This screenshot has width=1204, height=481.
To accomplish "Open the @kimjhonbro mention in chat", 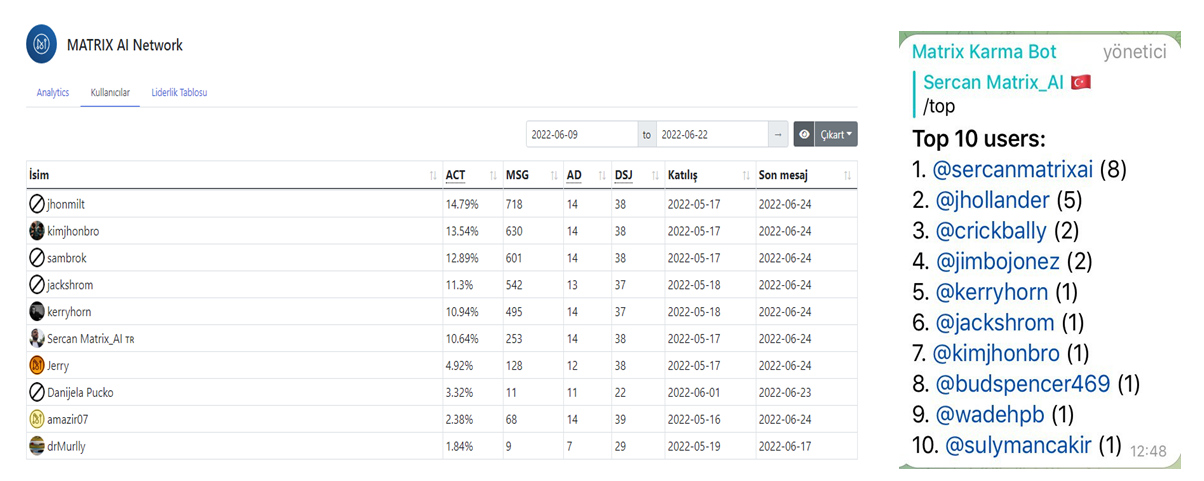I will 997,353.
